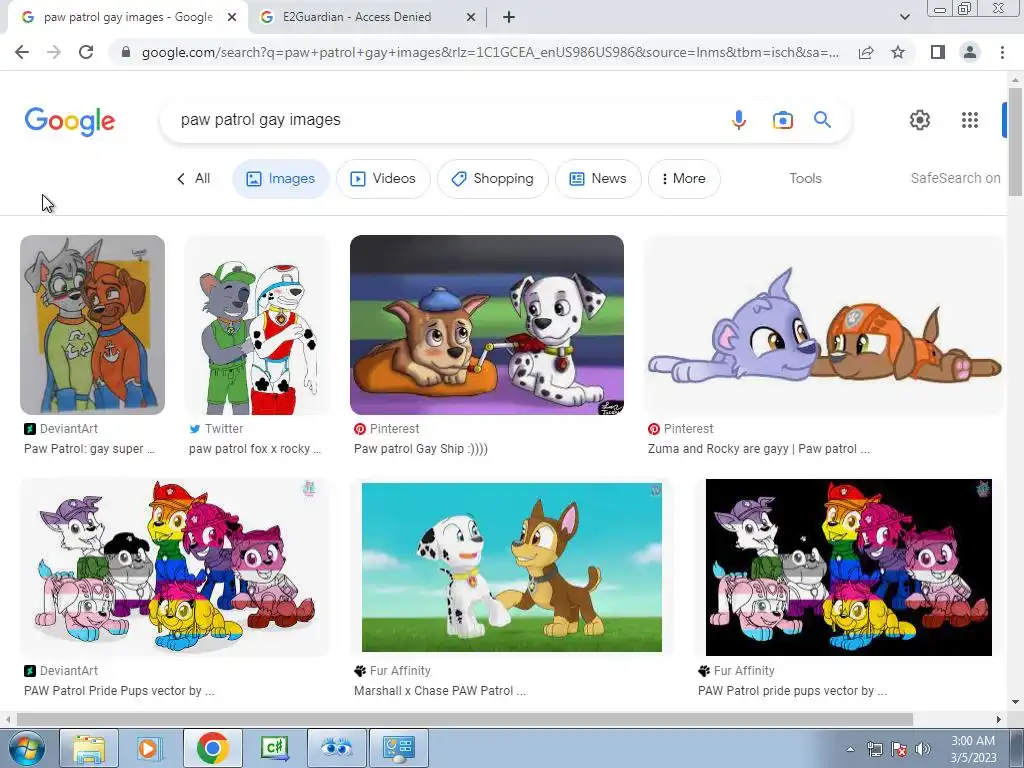The width and height of the screenshot is (1024, 768).
Task: Open a new browser tab
Action: click(509, 17)
